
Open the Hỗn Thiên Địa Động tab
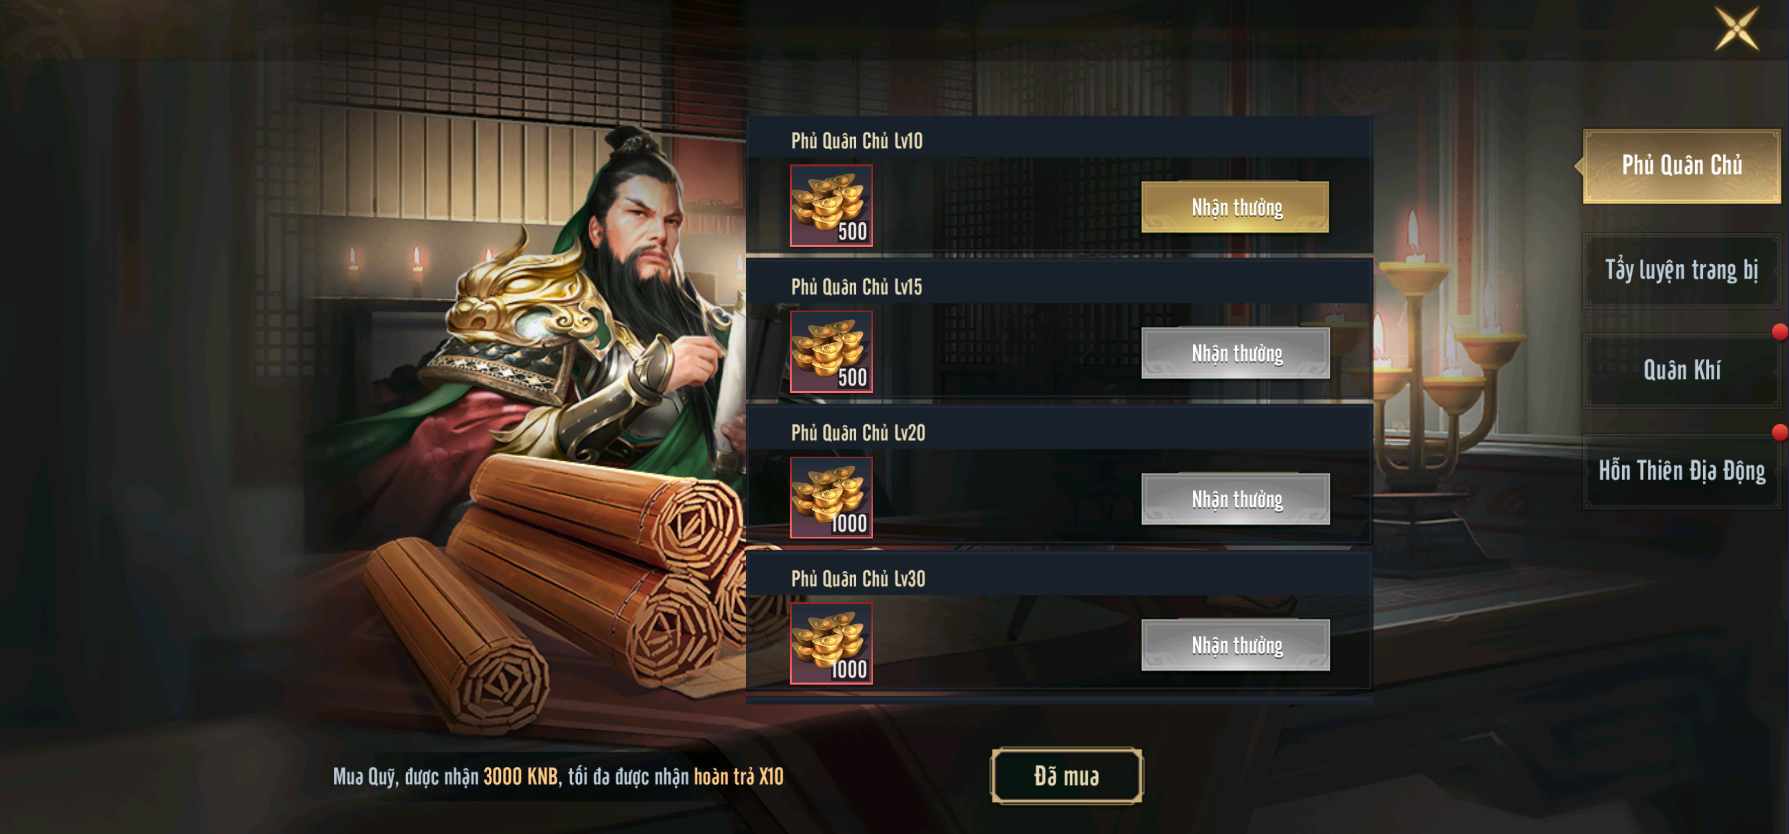tap(1681, 471)
